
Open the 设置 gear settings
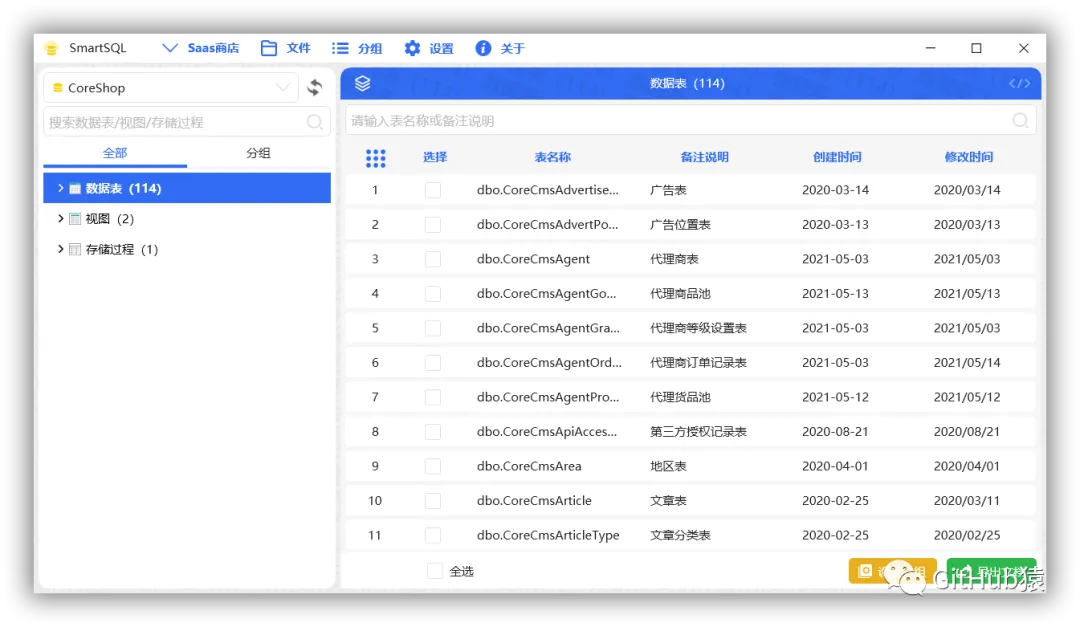[428, 48]
